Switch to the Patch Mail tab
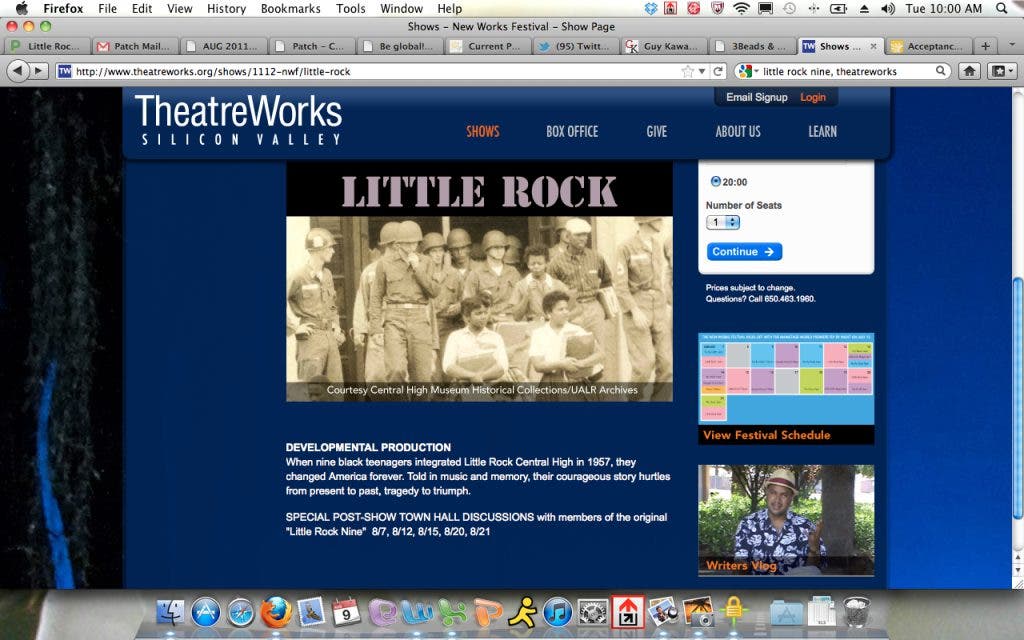1024x640 pixels. pos(136,46)
